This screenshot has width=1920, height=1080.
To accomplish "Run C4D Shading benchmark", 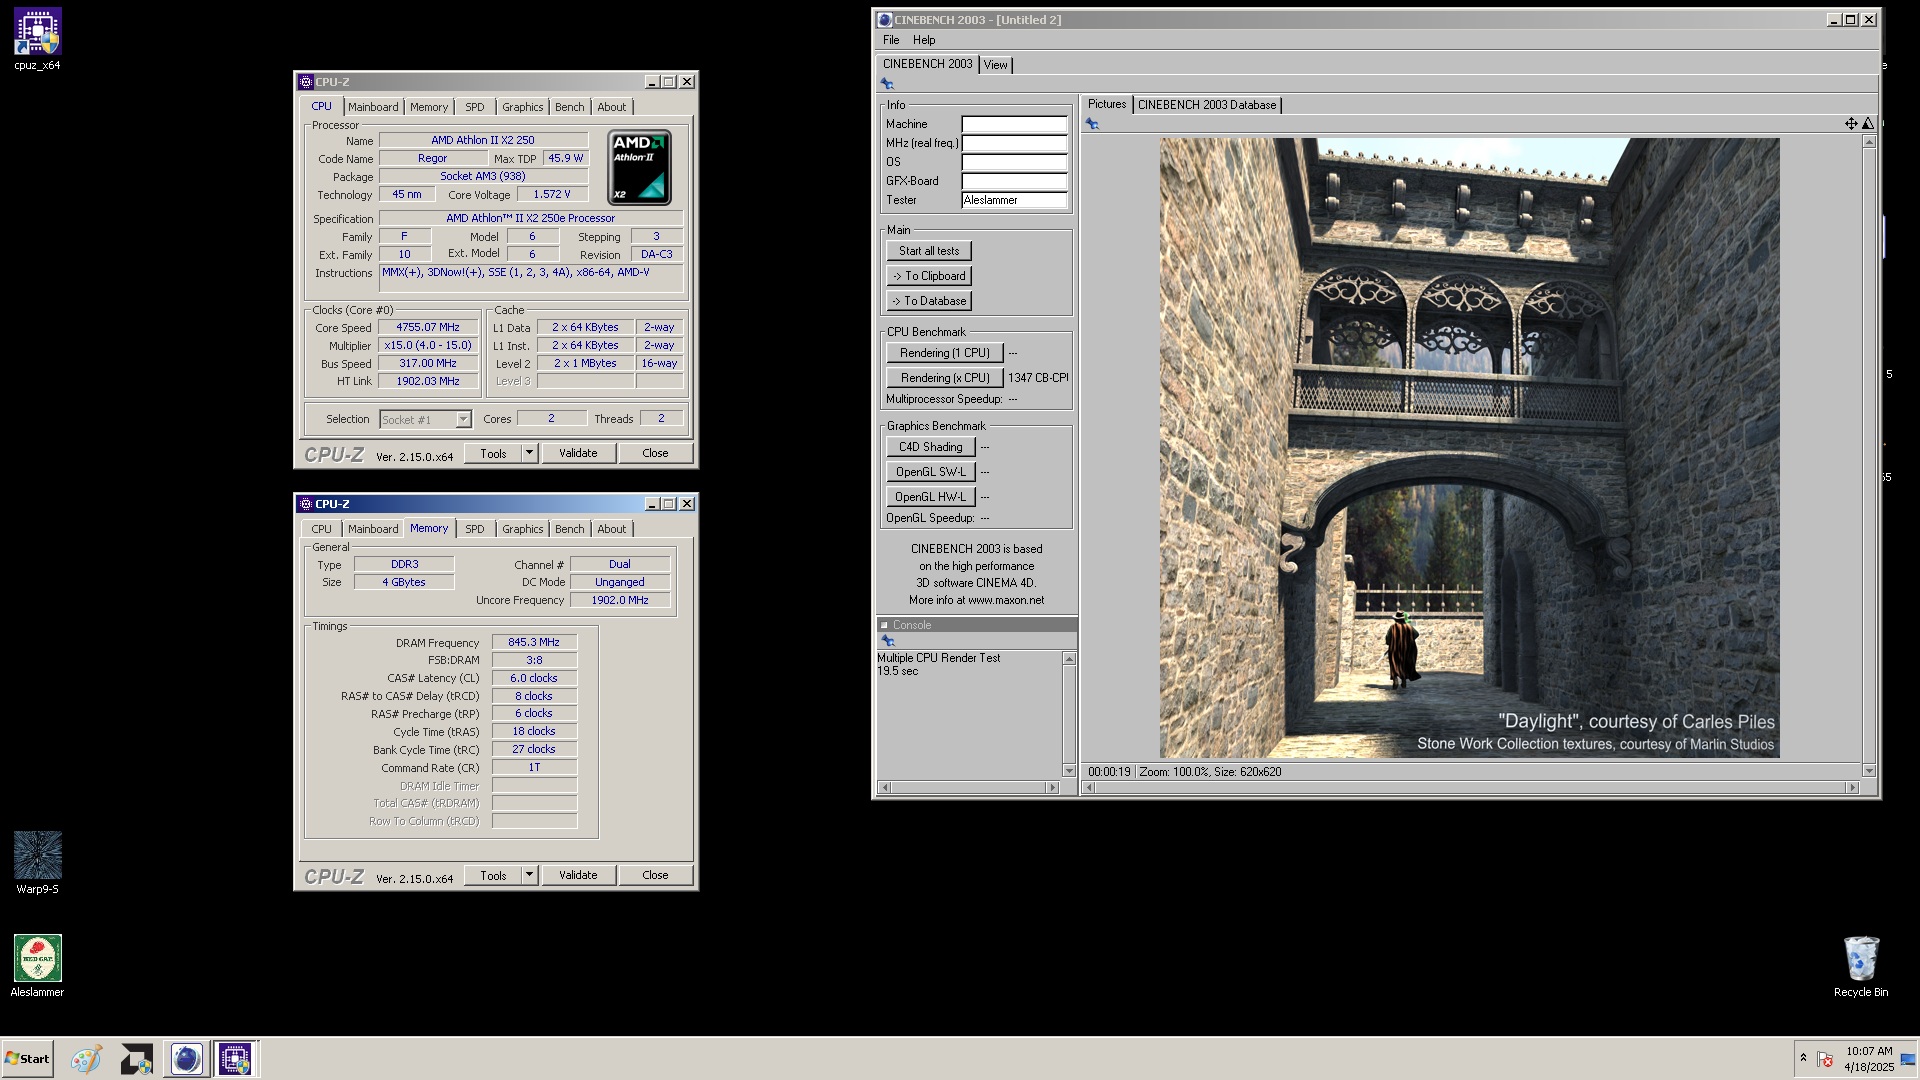I will 931,447.
